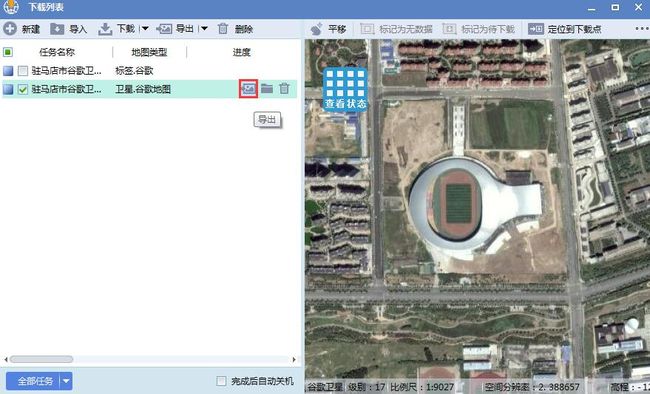The image size is (650, 394).
Task: Click the 导入 import icon
Action: pos(57,29)
